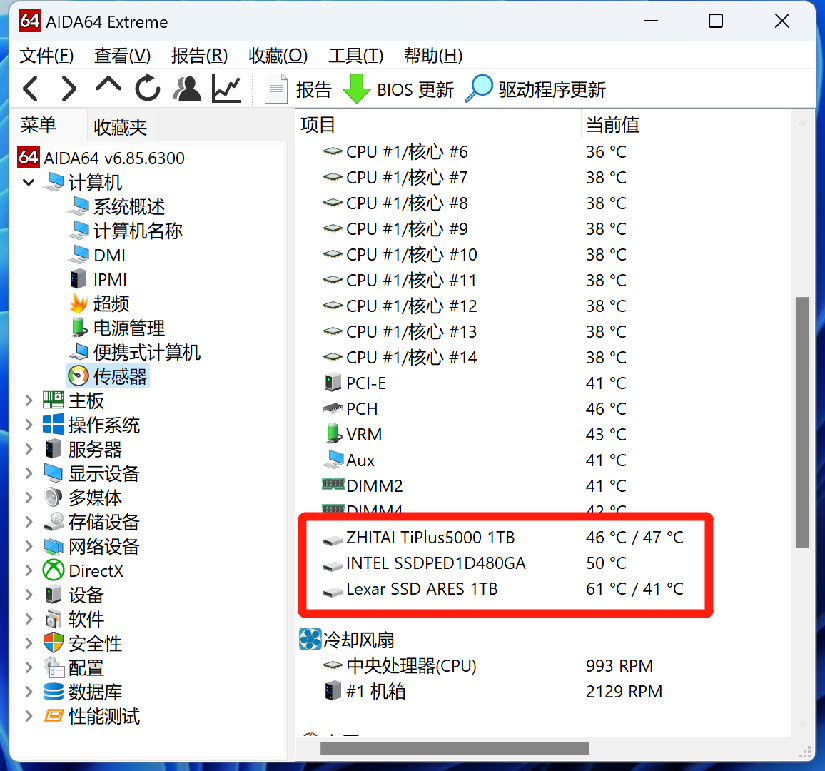Viewport: 825px width, 771px height.
Task: Click the horizontal scrollbar thumb
Action: (x=454, y=748)
